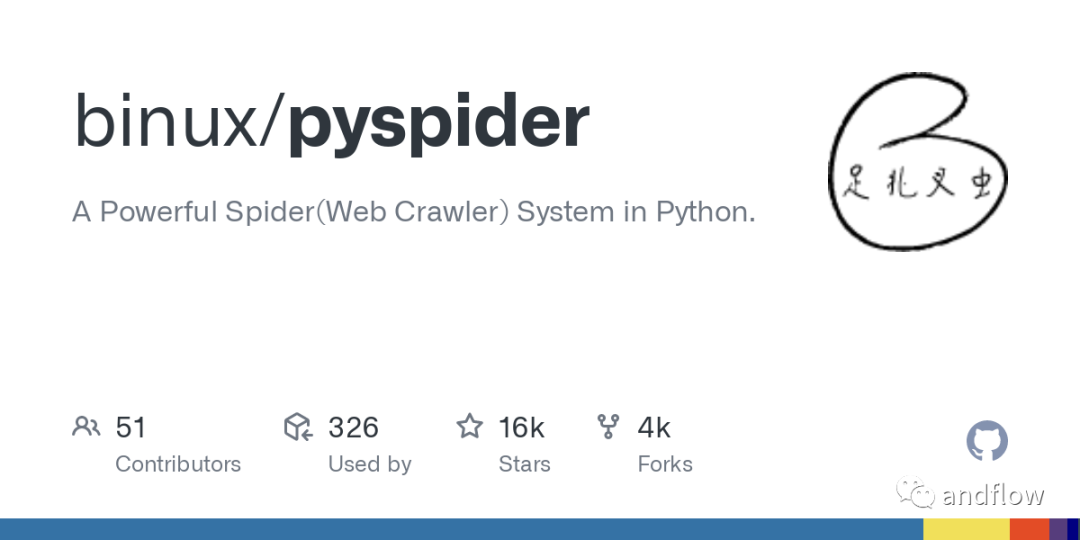Click the orange-red language bar segment
Viewport: 1080px width, 540px height.
1030,529
